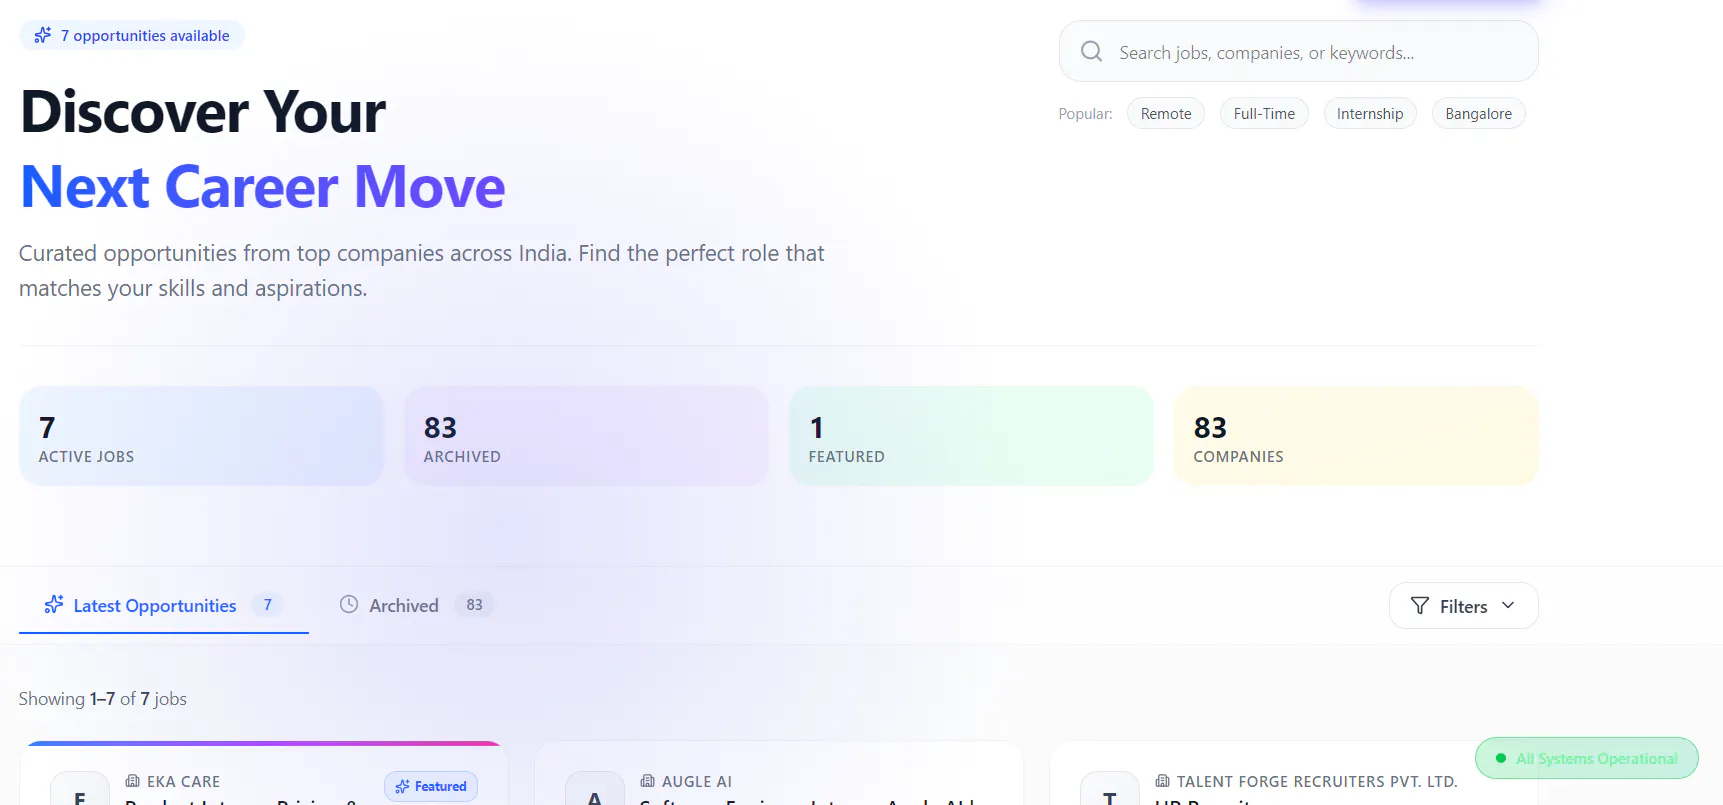Toggle the Remote popular filter chip
The image size is (1723, 805).
[x=1166, y=113]
